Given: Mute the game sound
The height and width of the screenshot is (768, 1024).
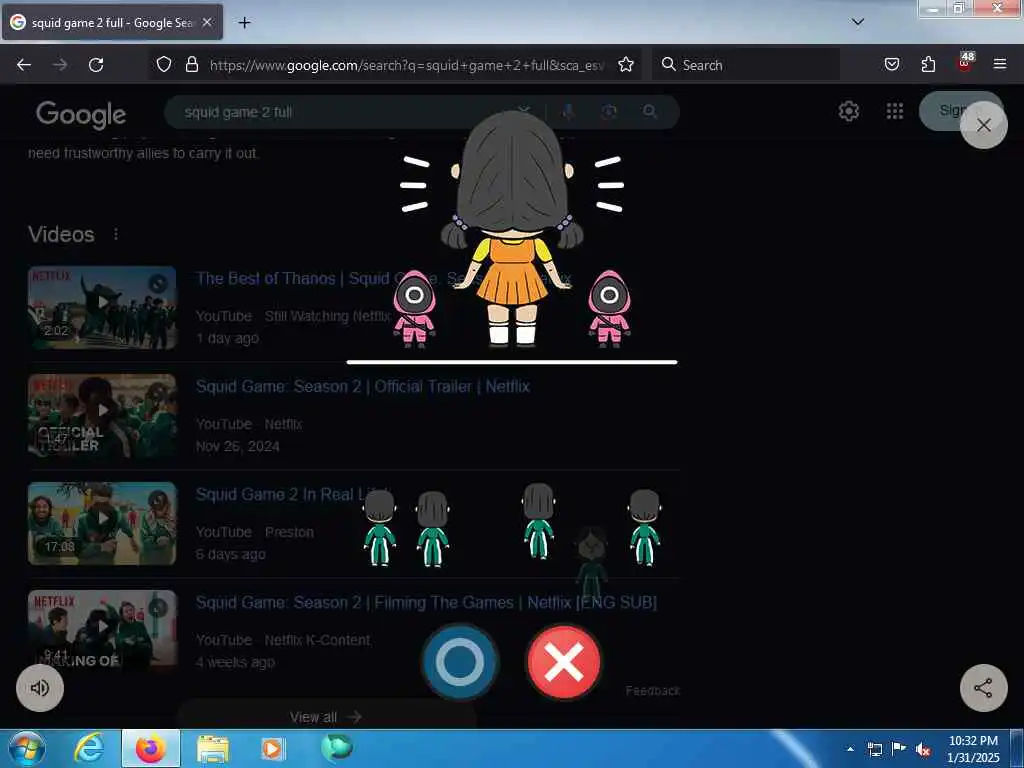Looking at the screenshot, I should (40, 688).
